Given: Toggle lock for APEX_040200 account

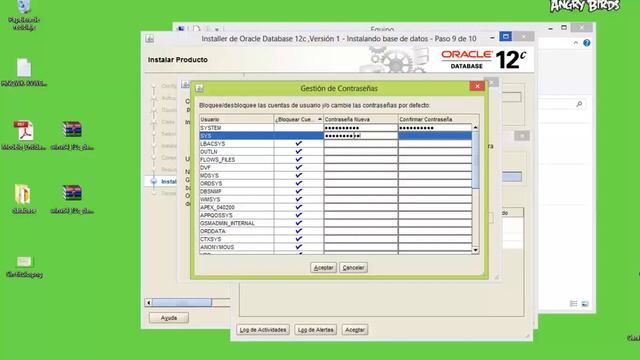Looking at the screenshot, I should (299, 207).
